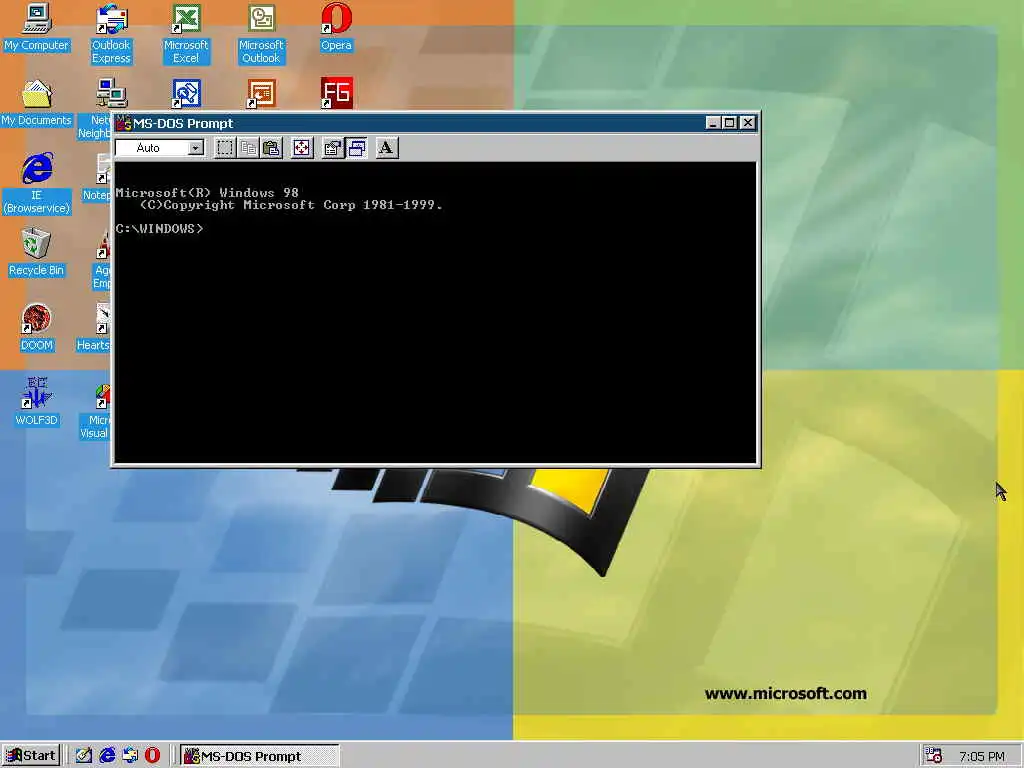Screen dimensions: 1024x768
Task: Select the IE (Browservice) desktop icon
Action: click(36, 184)
